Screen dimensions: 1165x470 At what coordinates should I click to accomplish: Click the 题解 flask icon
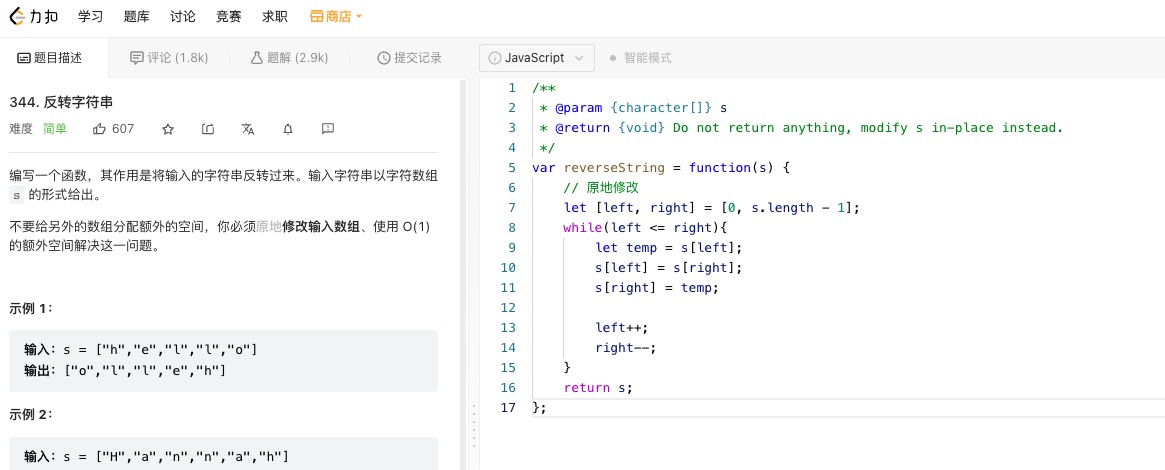tap(256, 58)
